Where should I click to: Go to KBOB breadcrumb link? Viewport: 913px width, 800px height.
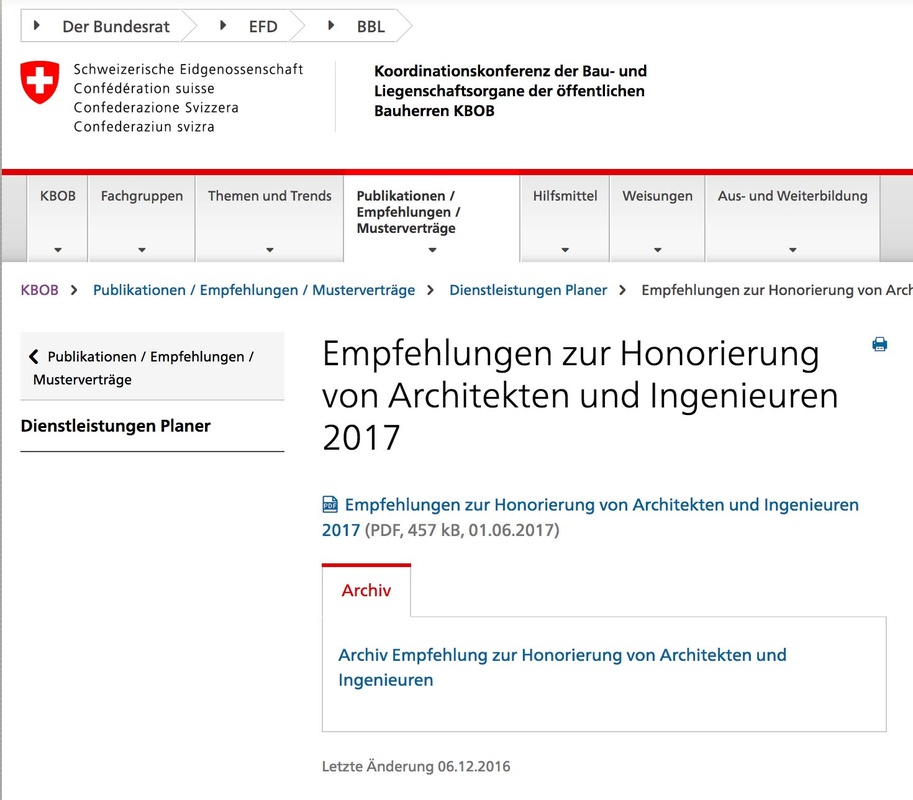pos(40,290)
